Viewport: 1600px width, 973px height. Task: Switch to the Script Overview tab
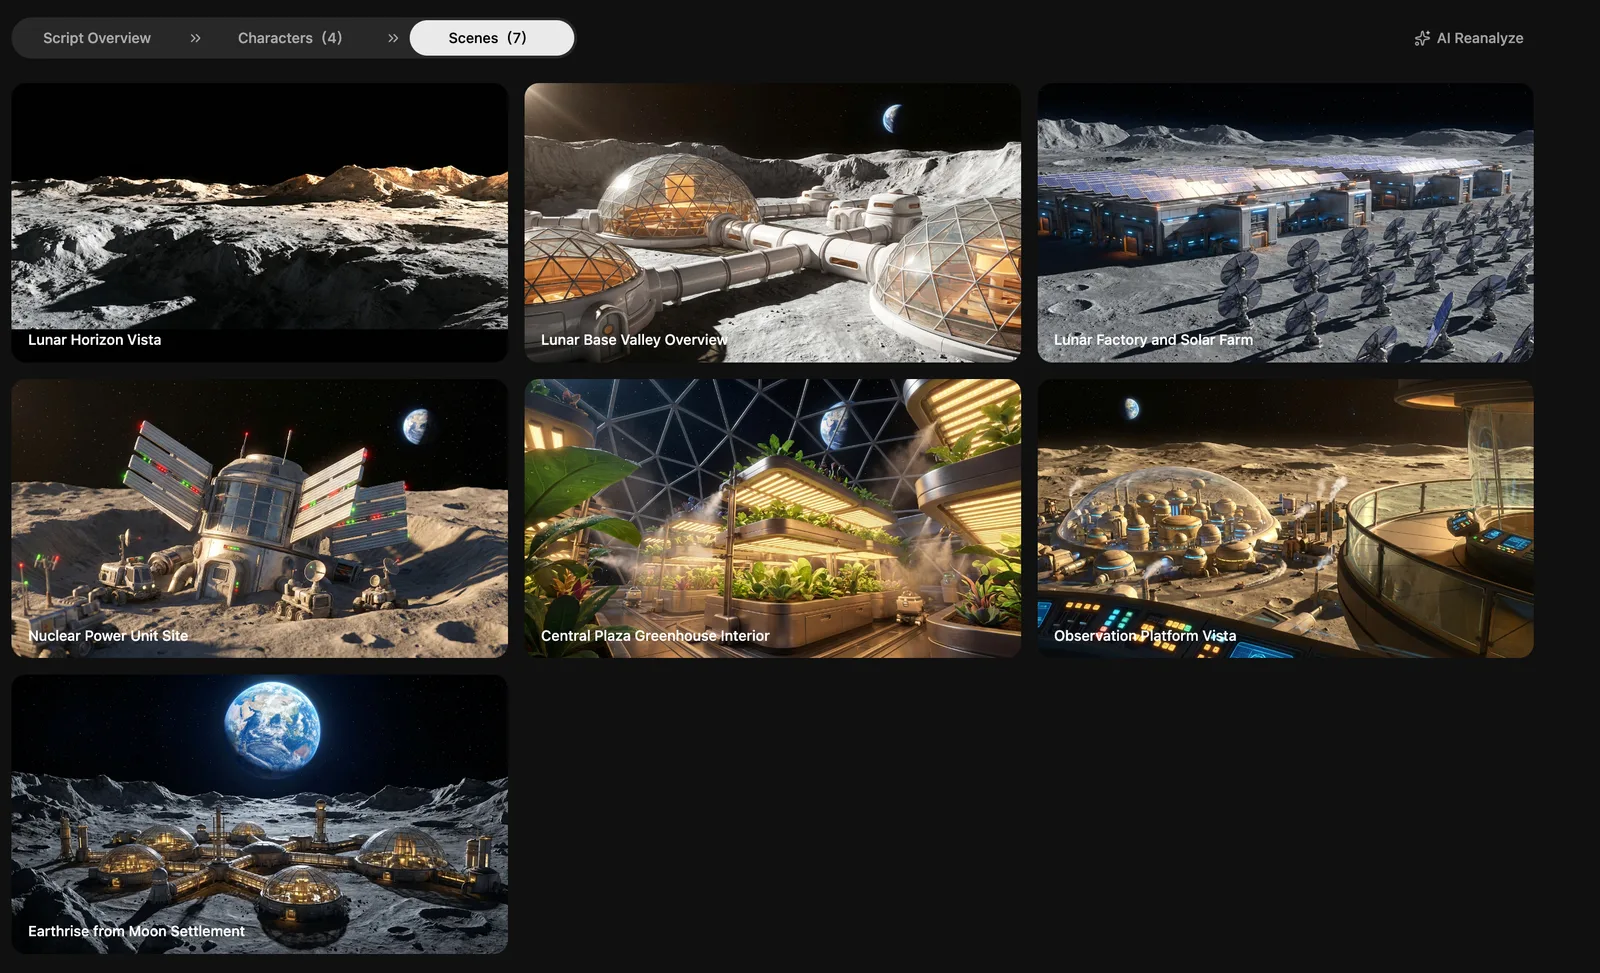click(x=97, y=38)
